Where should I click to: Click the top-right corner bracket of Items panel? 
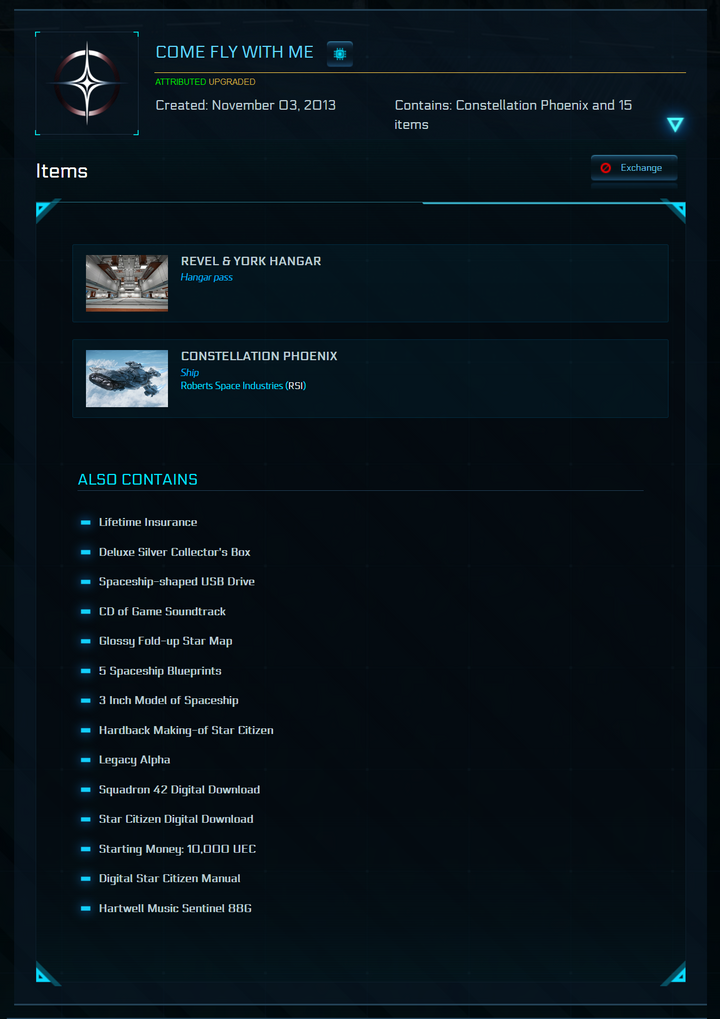[675, 211]
